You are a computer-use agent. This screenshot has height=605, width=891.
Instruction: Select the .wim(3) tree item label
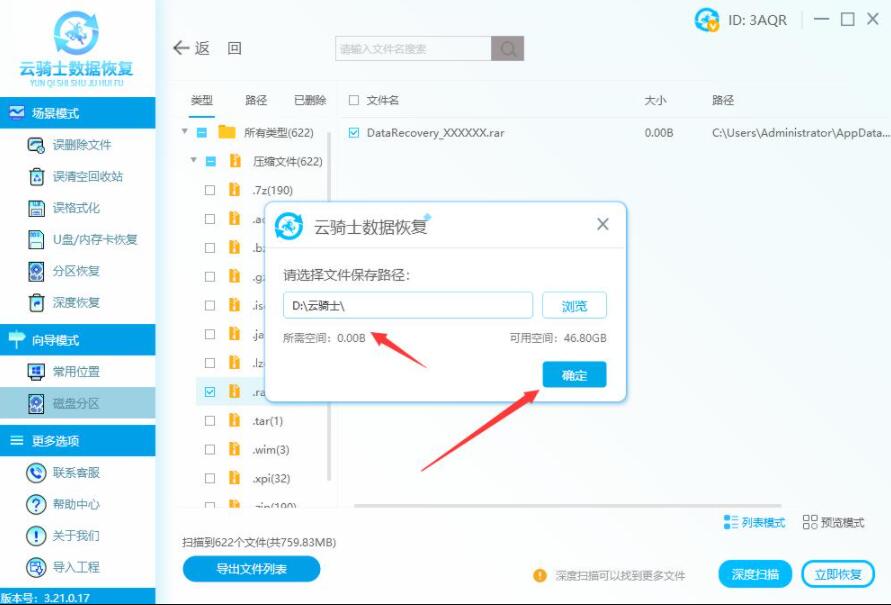(x=271, y=450)
